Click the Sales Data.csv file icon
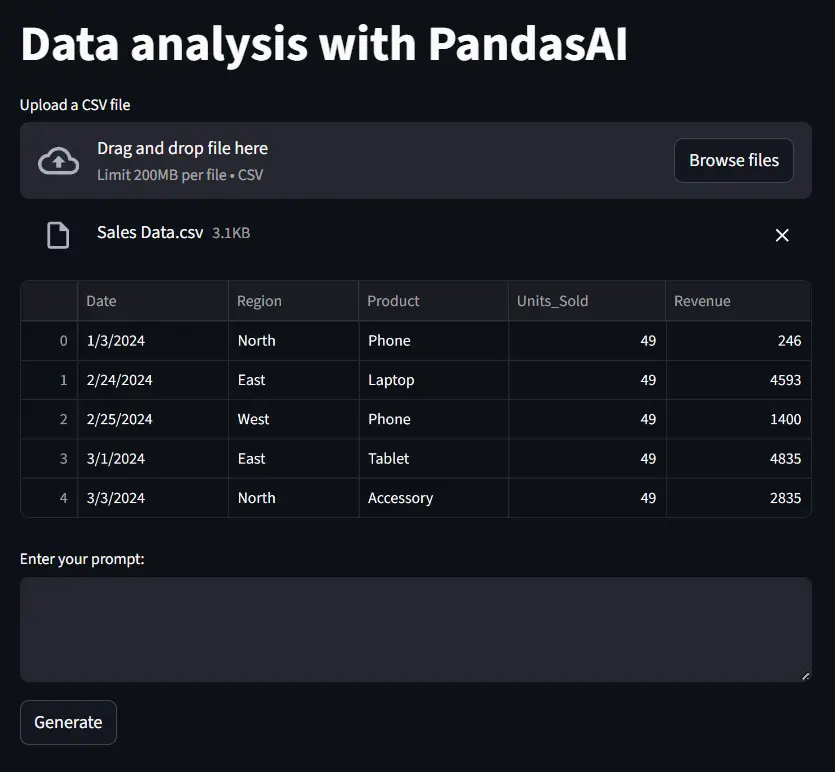 pos(58,235)
